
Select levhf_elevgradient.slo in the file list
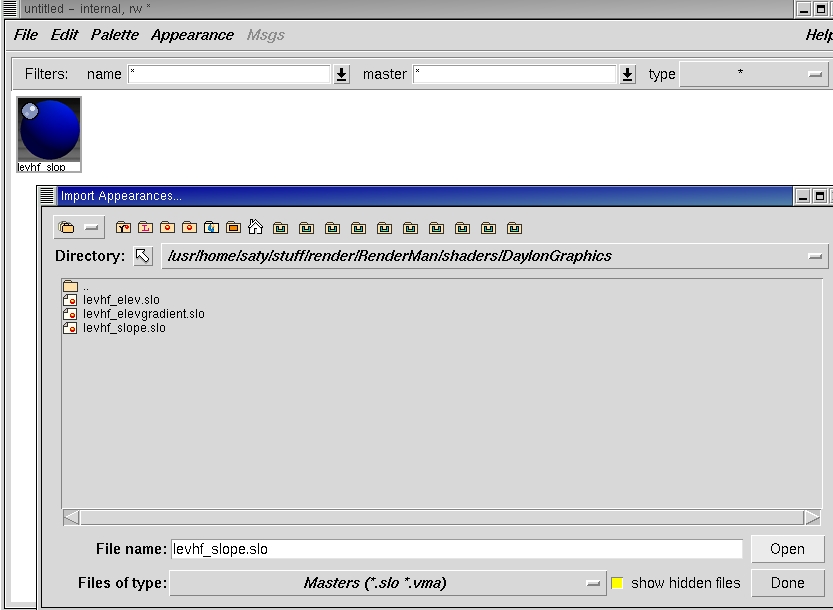133,314
